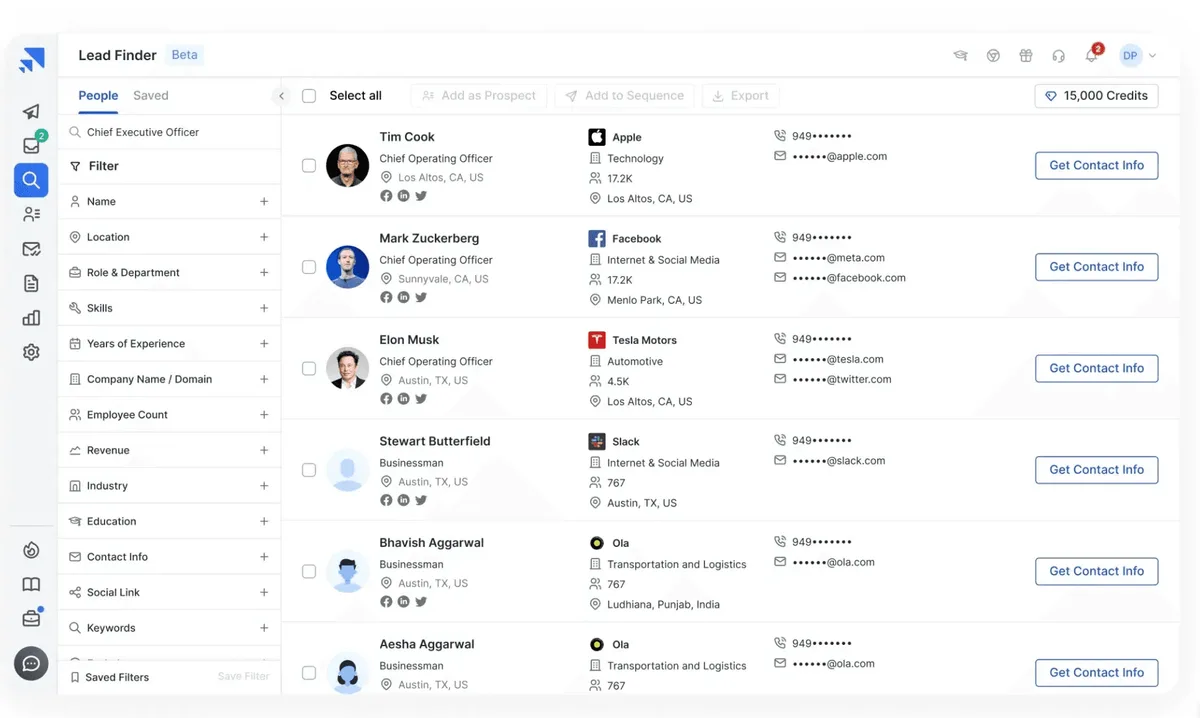
Task: Click the 15,000 Credits button
Action: [1096, 96]
